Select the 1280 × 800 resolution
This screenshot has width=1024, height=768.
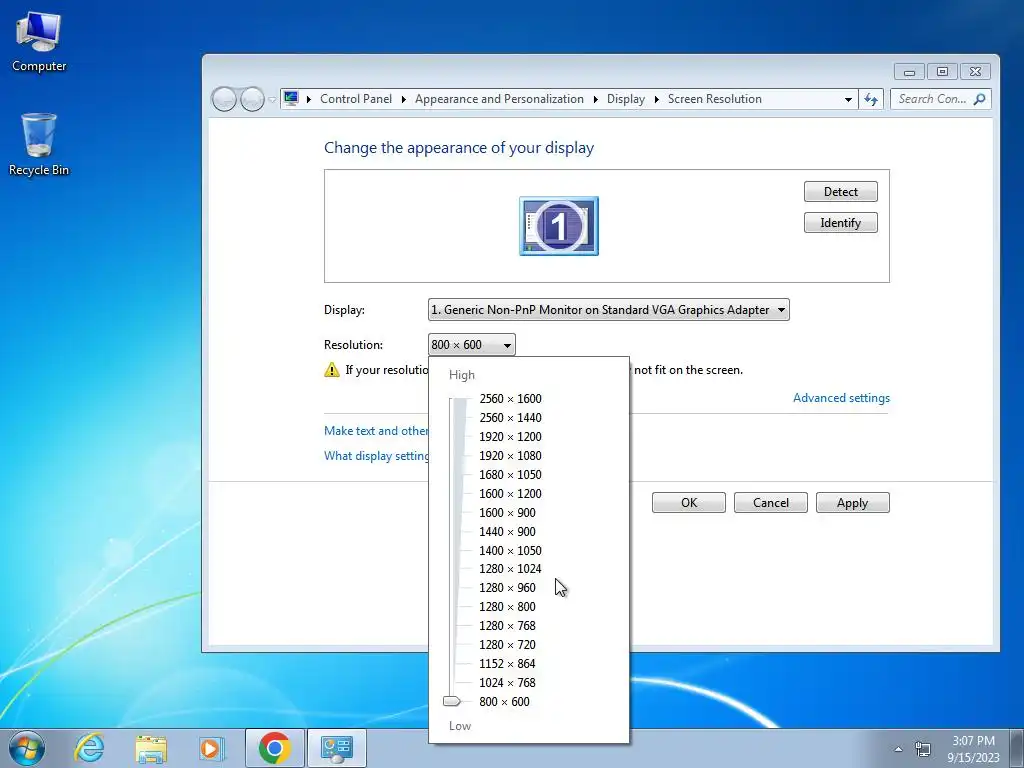pyautogui.click(x=507, y=607)
